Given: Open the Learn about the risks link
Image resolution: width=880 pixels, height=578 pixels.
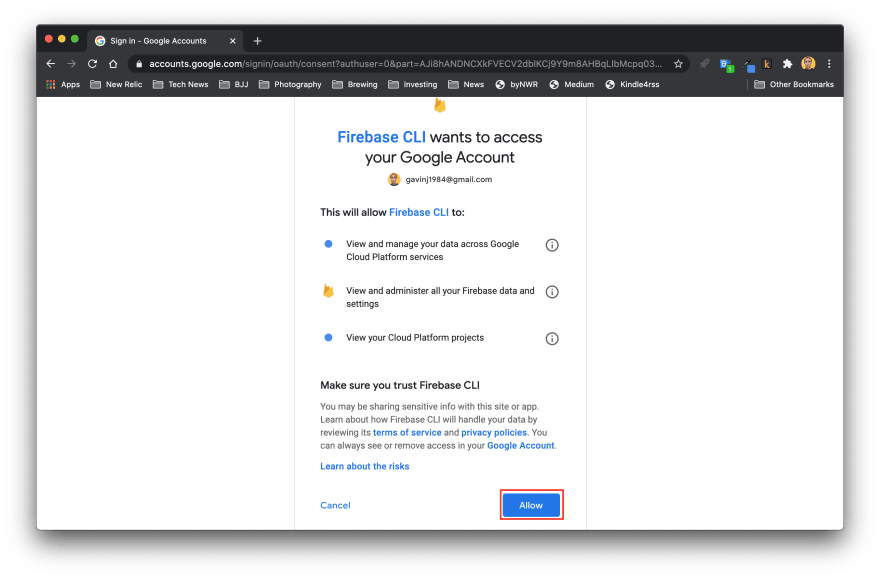Looking at the screenshot, I should pos(364,466).
